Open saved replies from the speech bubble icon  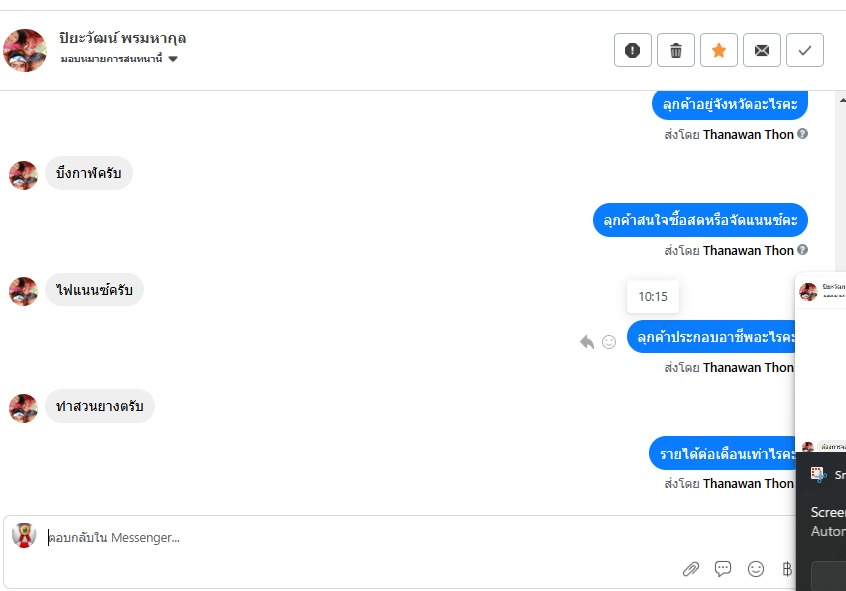click(723, 569)
